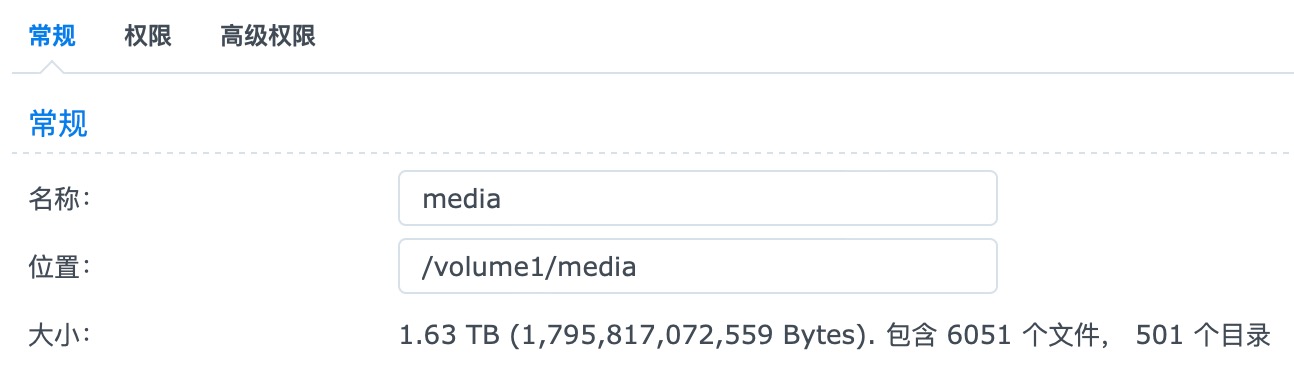Click the 位置 label
Viewport: 1294px width, 368px height.
click(x=59, y=266)
